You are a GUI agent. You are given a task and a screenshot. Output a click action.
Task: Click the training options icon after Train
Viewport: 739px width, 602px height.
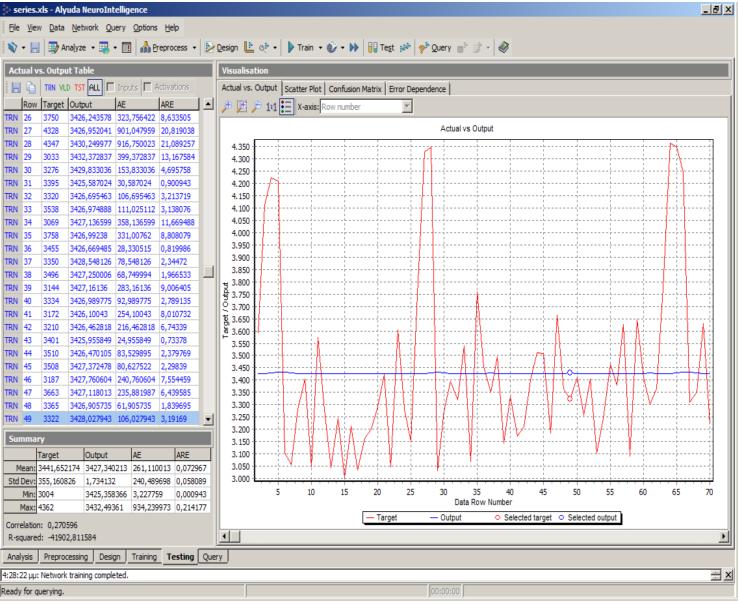pos(332,47)
